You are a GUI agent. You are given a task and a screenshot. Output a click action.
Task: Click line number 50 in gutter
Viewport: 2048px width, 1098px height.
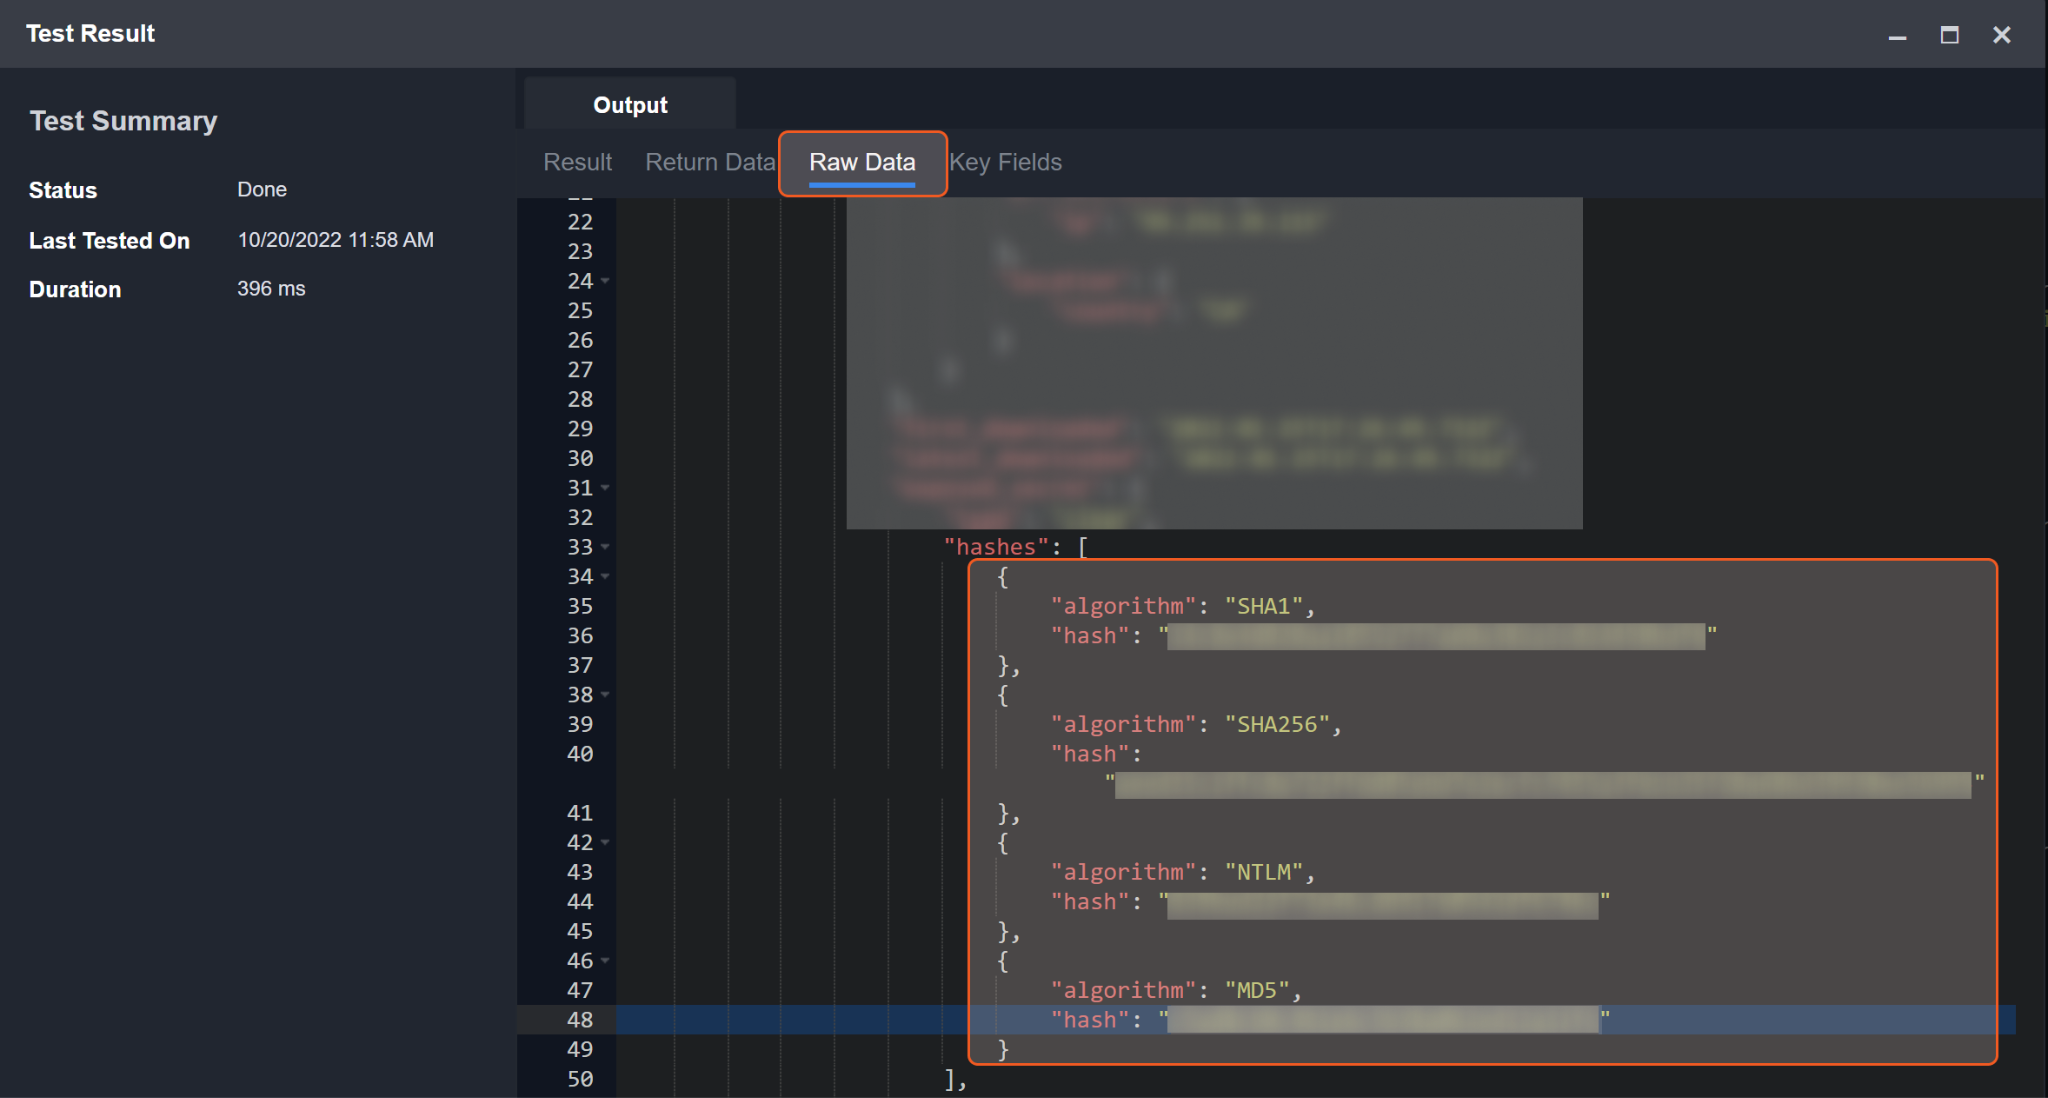point(580,1079)
